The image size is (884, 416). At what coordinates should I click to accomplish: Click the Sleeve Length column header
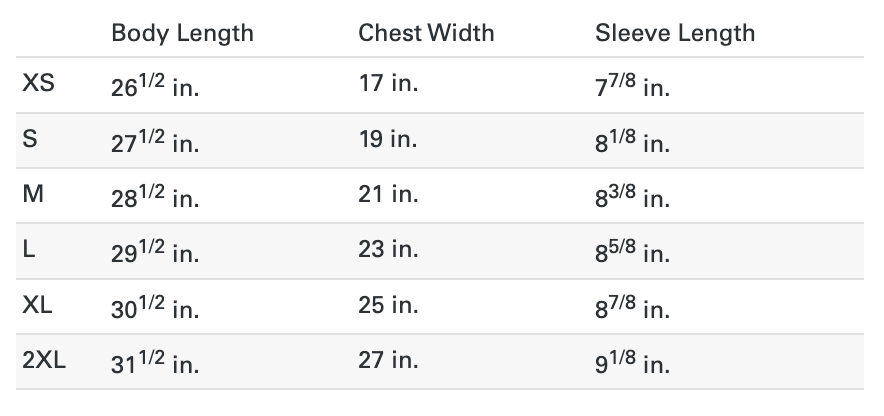point(675,33)
